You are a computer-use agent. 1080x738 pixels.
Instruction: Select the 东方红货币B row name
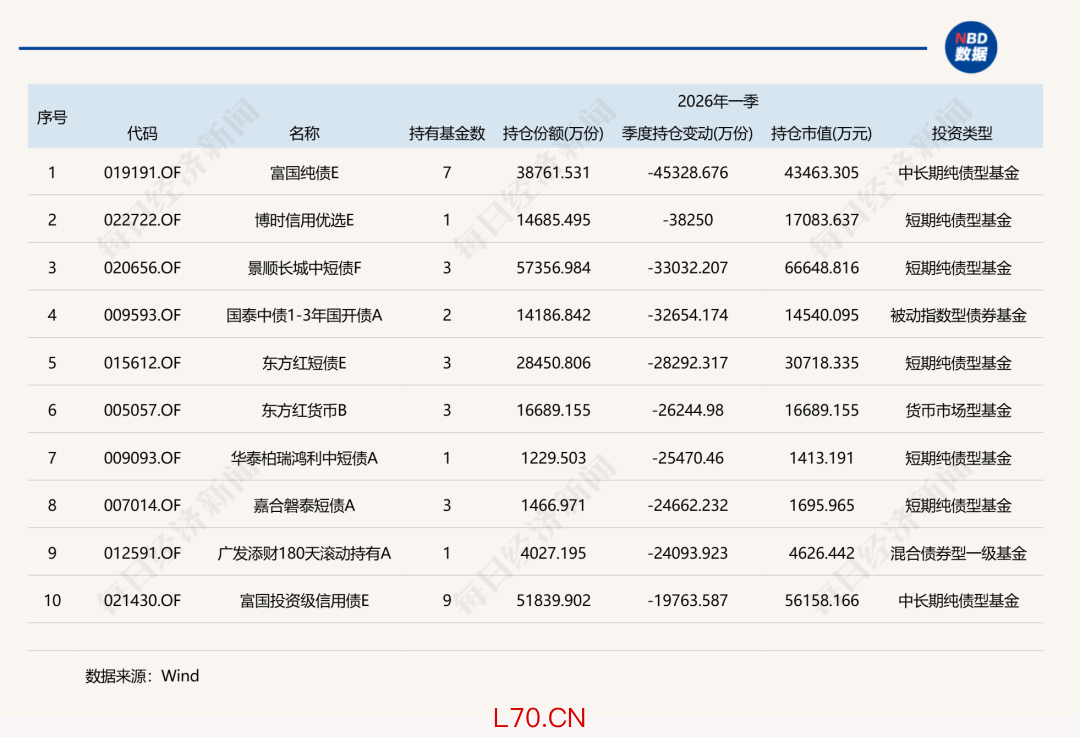coord(304,410)
